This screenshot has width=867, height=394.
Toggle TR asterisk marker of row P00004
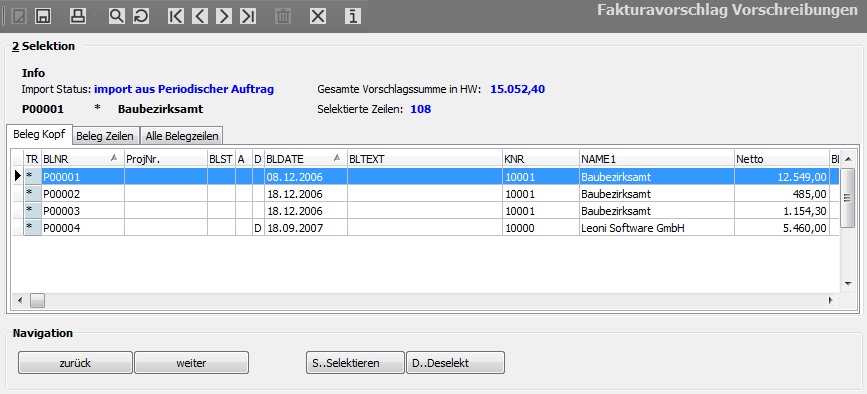32,228
